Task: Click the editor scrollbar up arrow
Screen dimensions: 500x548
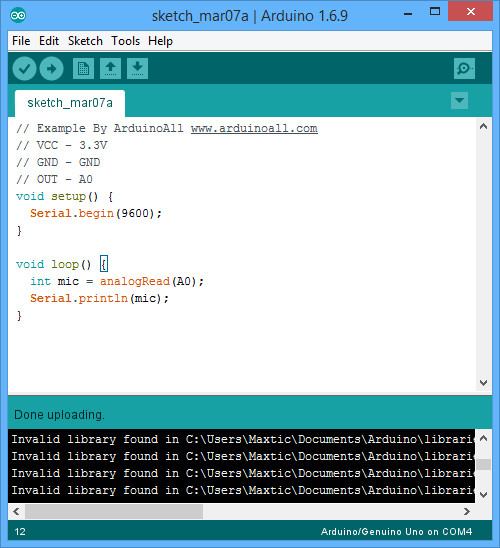Action: tap(484, 127)
